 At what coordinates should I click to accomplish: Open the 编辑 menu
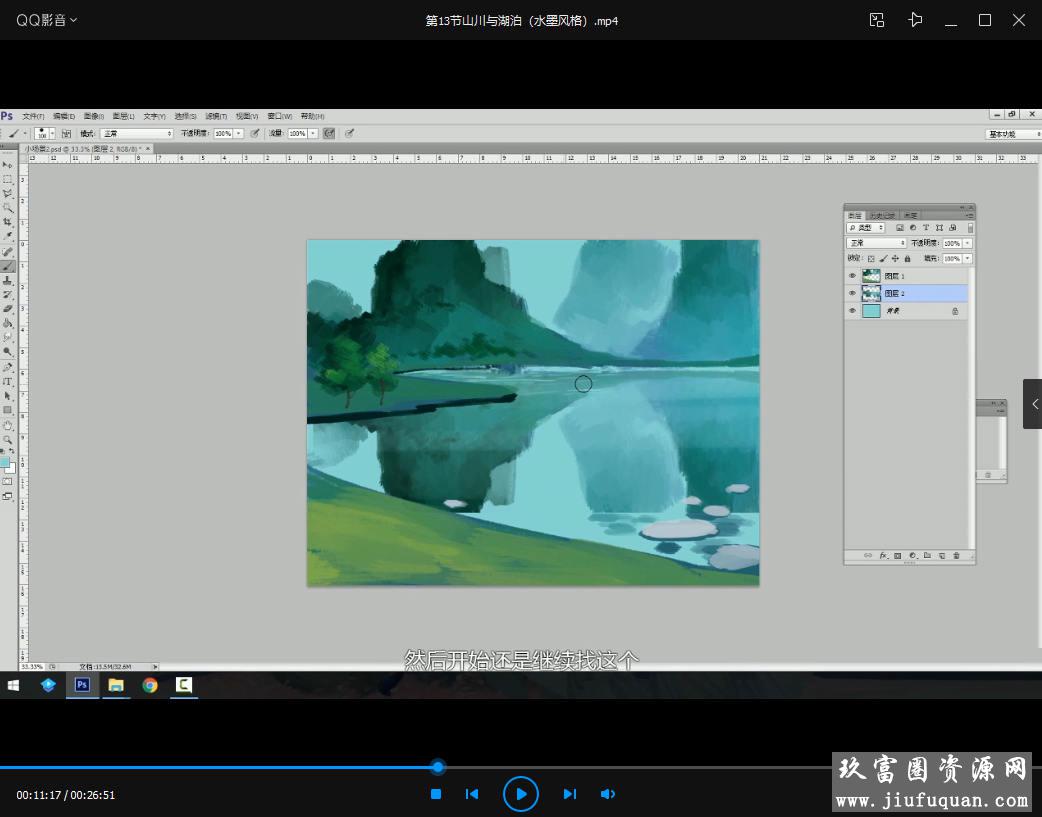[64, 116]
